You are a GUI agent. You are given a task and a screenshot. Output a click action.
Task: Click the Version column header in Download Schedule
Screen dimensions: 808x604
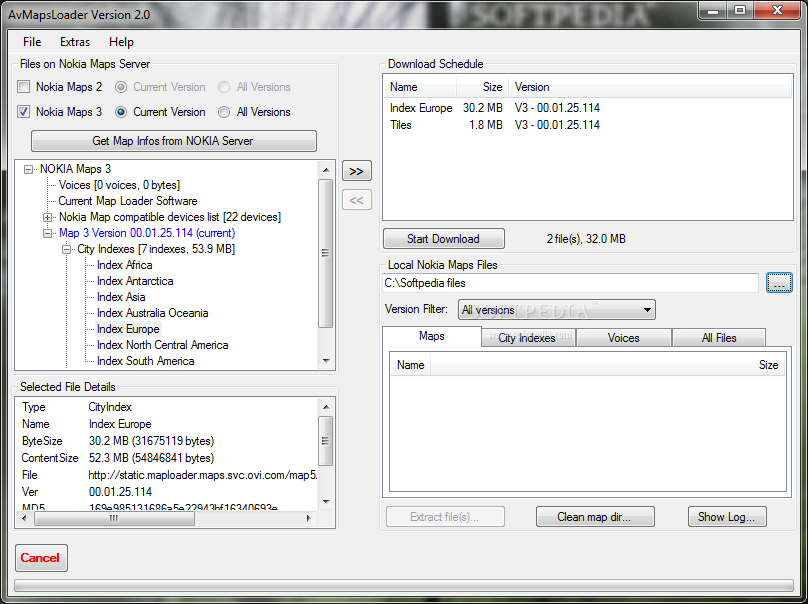(x=650, y=87)
